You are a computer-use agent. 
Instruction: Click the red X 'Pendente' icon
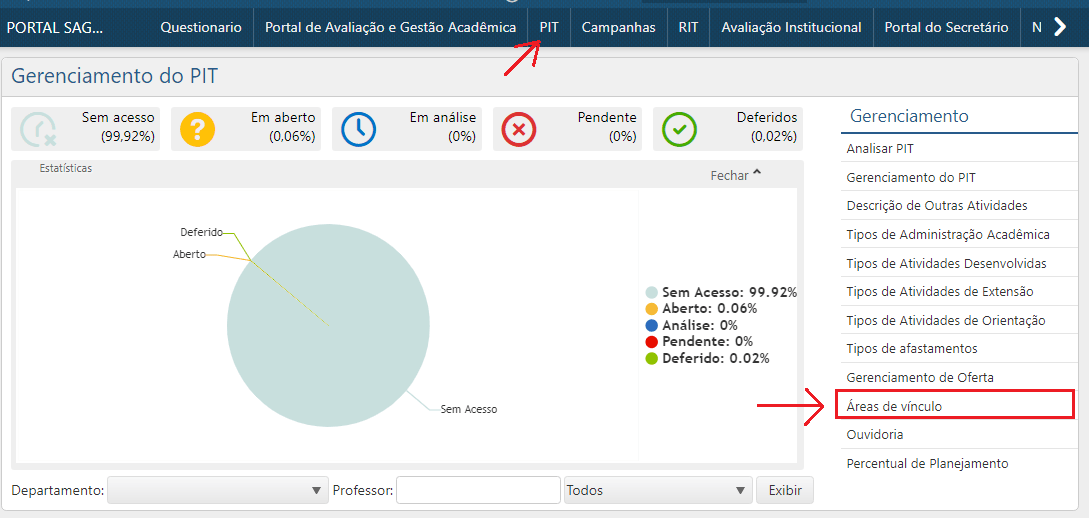tap(519, 130)
